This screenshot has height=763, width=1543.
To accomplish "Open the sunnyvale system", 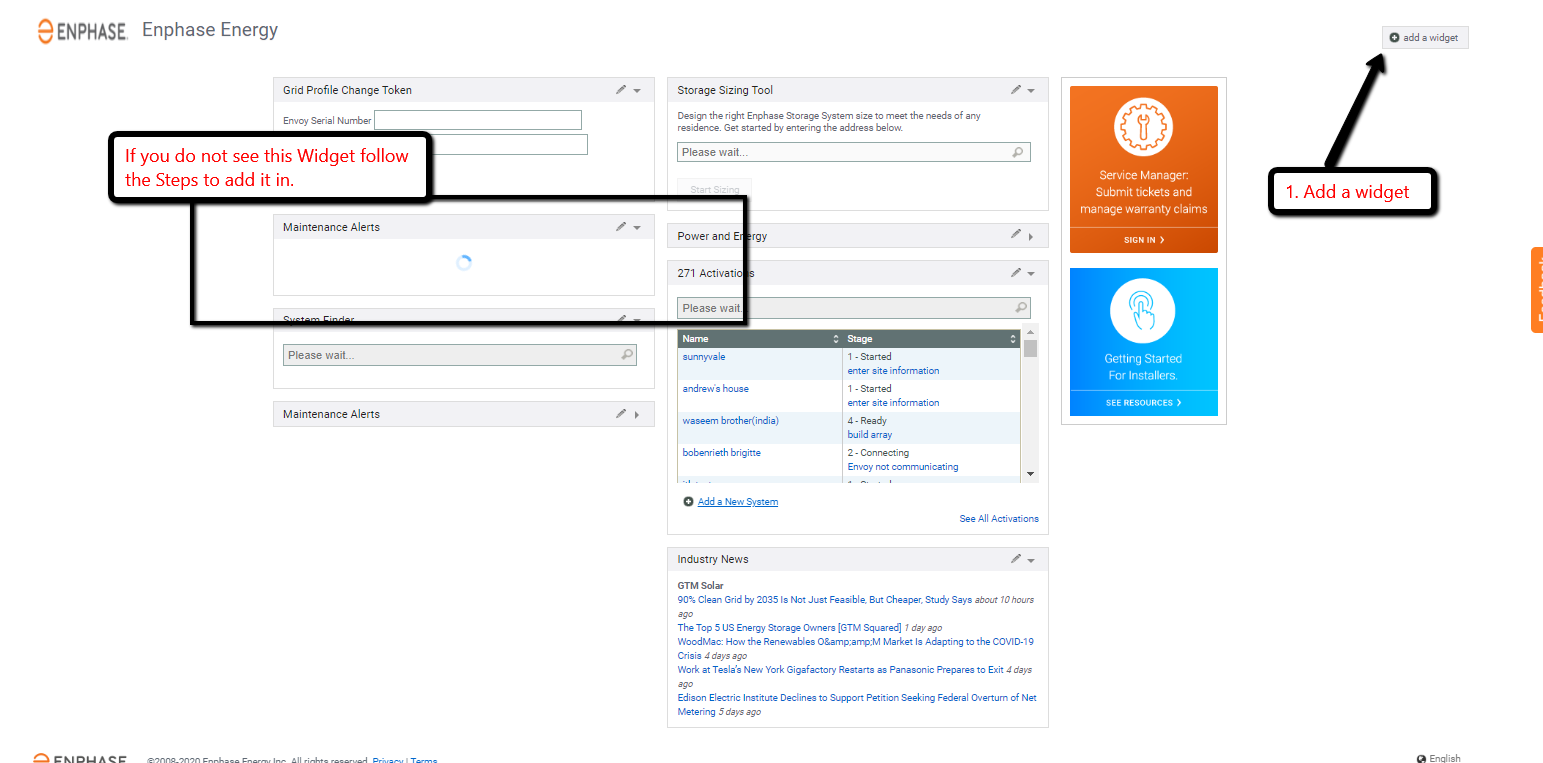I will tap(706, 357).
